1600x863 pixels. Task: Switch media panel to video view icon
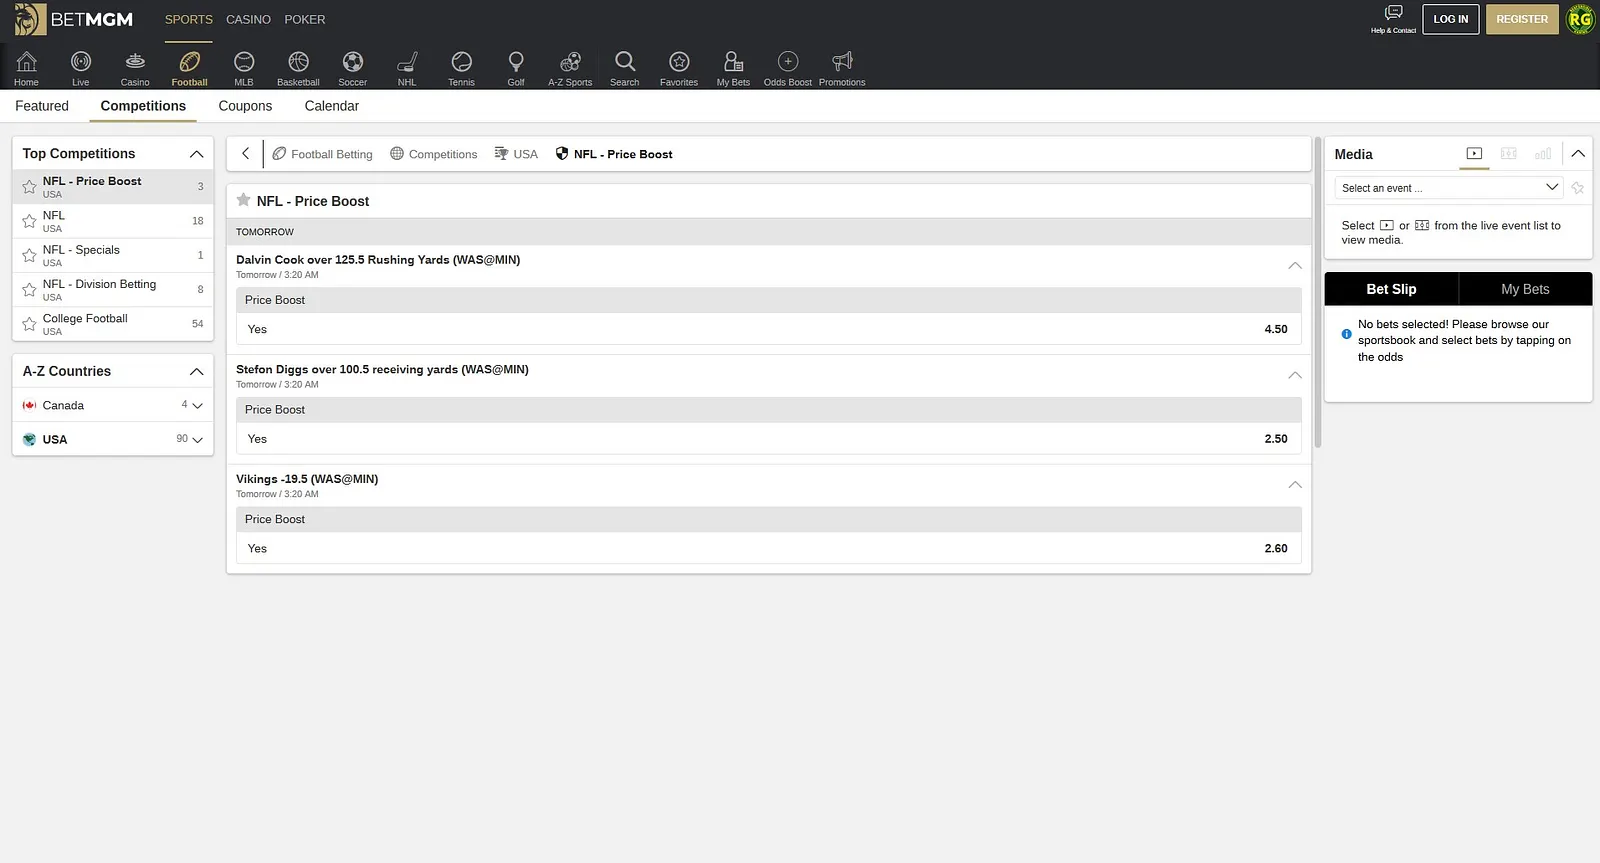1474,154
